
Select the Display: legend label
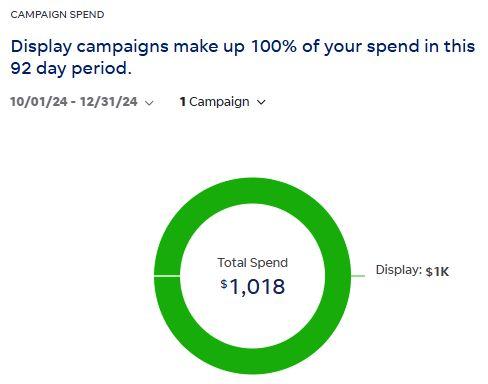click(x=399, y=270)
